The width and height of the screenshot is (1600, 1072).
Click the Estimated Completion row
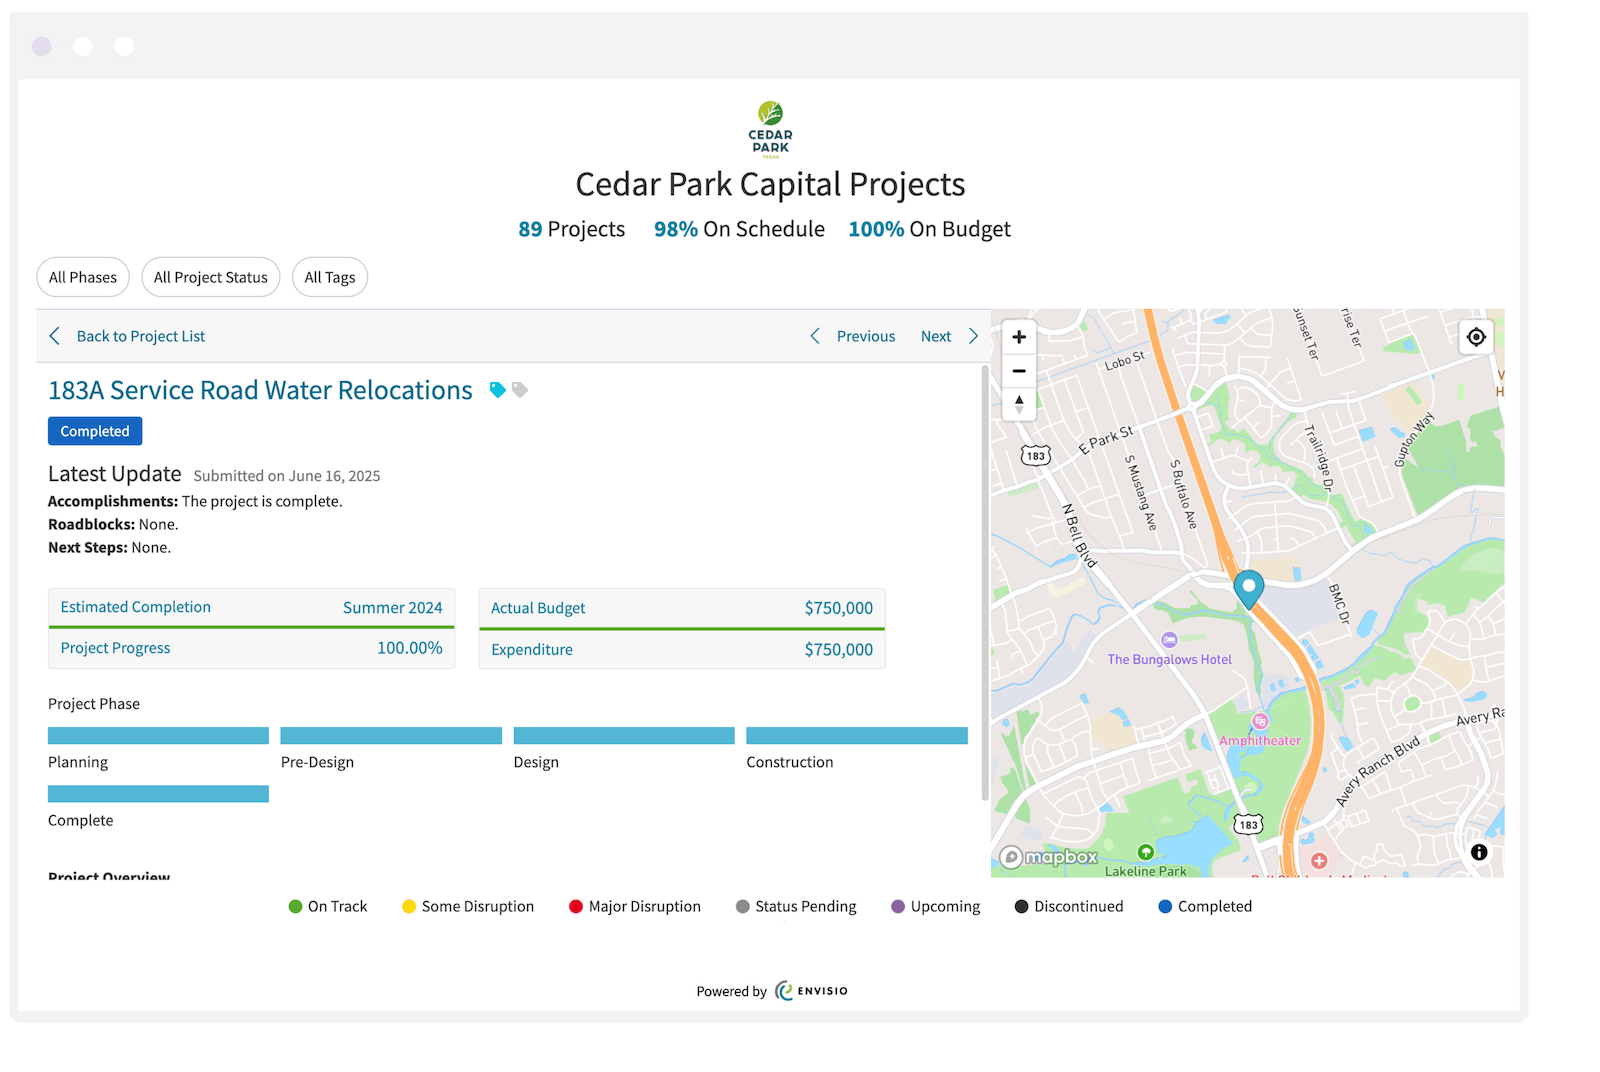click(251, 607)
